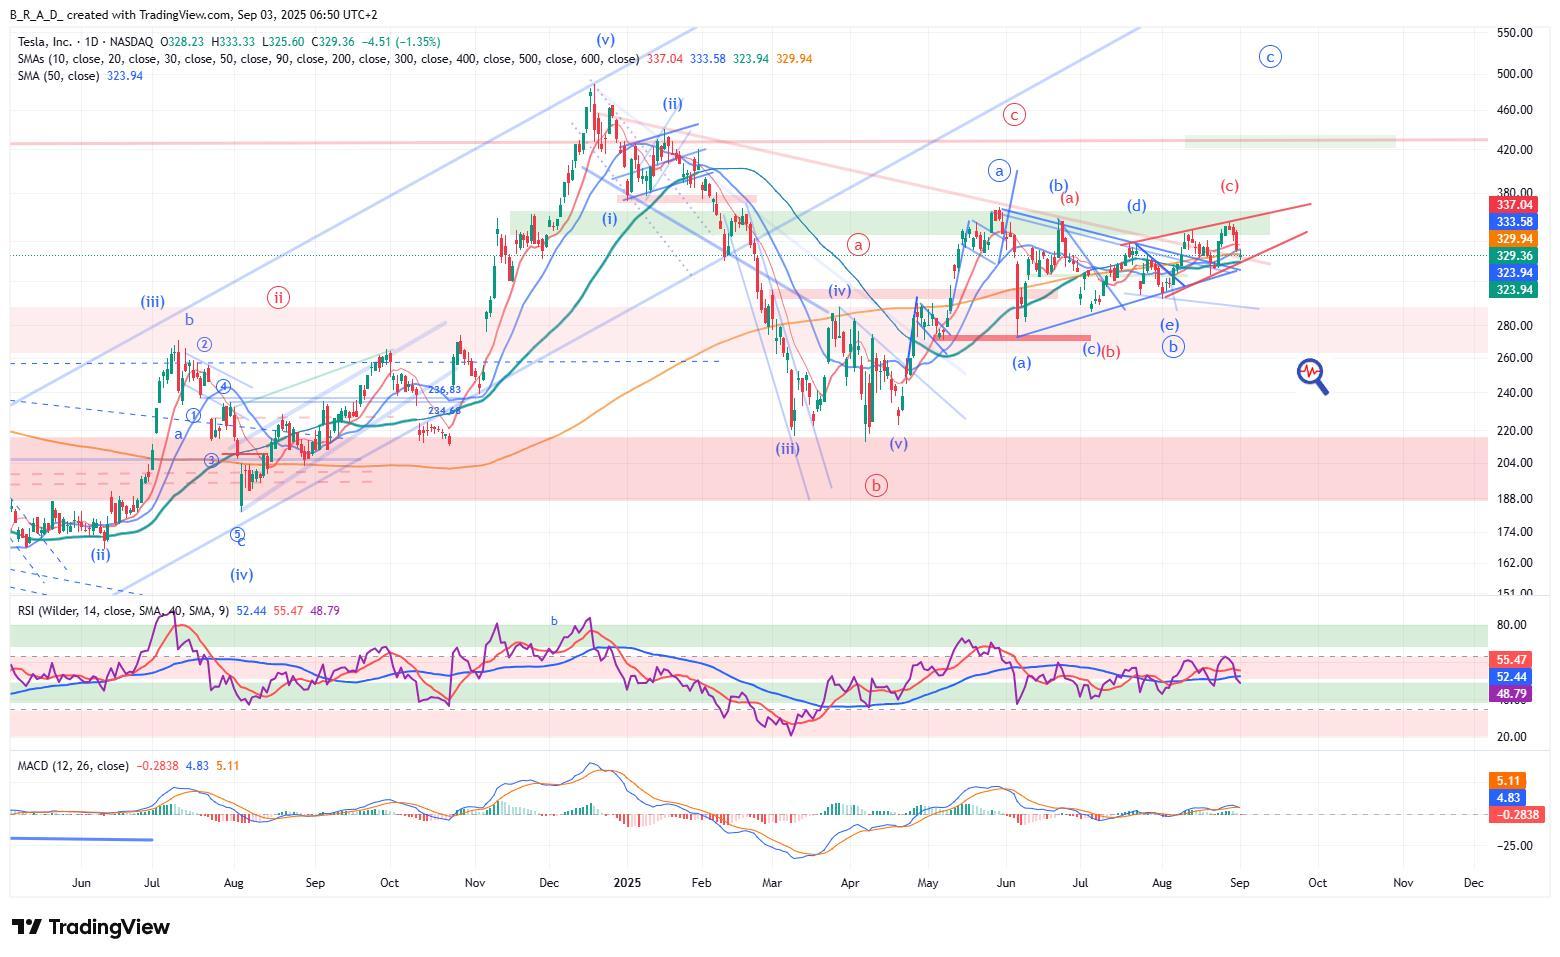
Task: Click the small green target zone near 420
Action: (x=1290, y=142)
